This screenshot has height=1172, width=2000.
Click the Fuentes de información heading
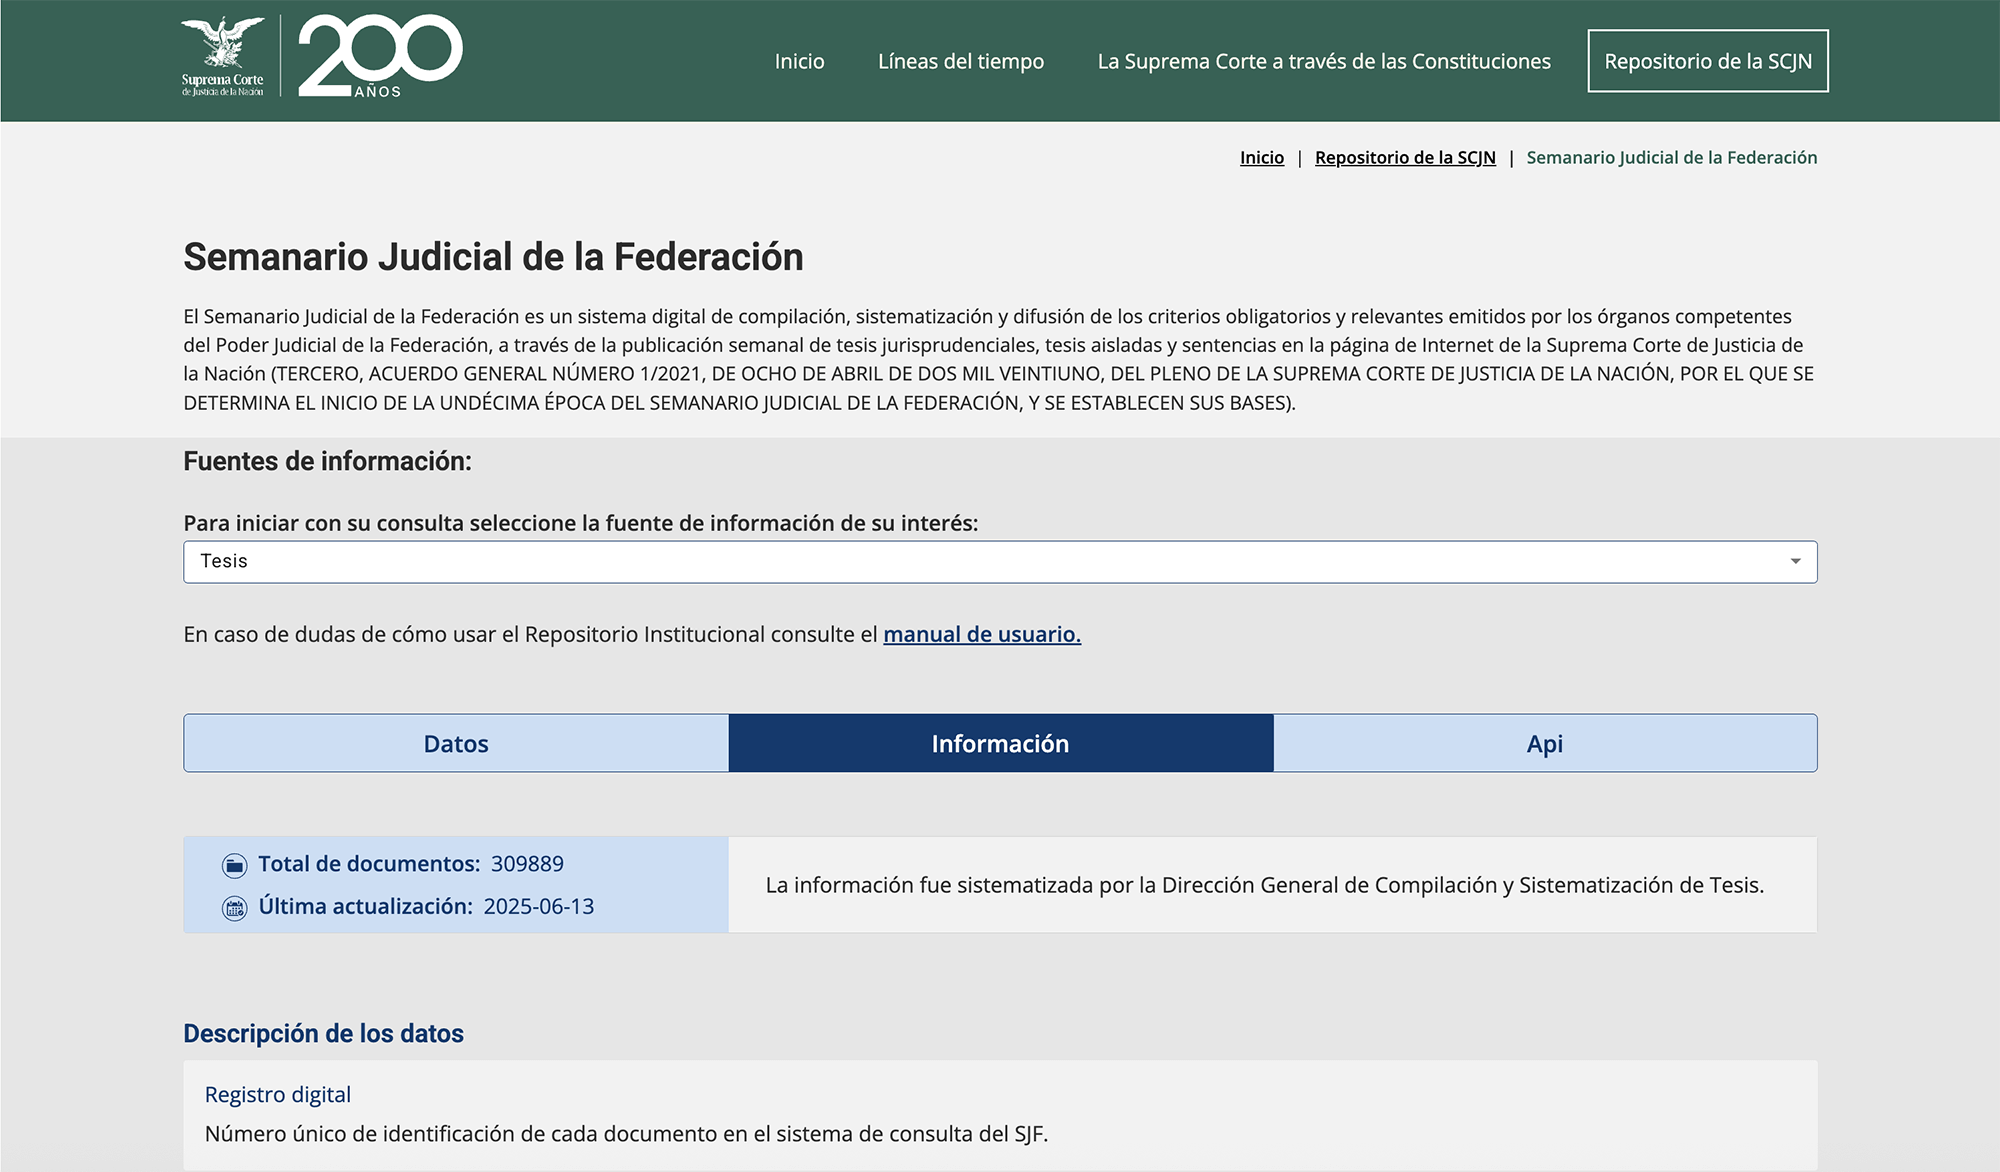pos(327,461)
